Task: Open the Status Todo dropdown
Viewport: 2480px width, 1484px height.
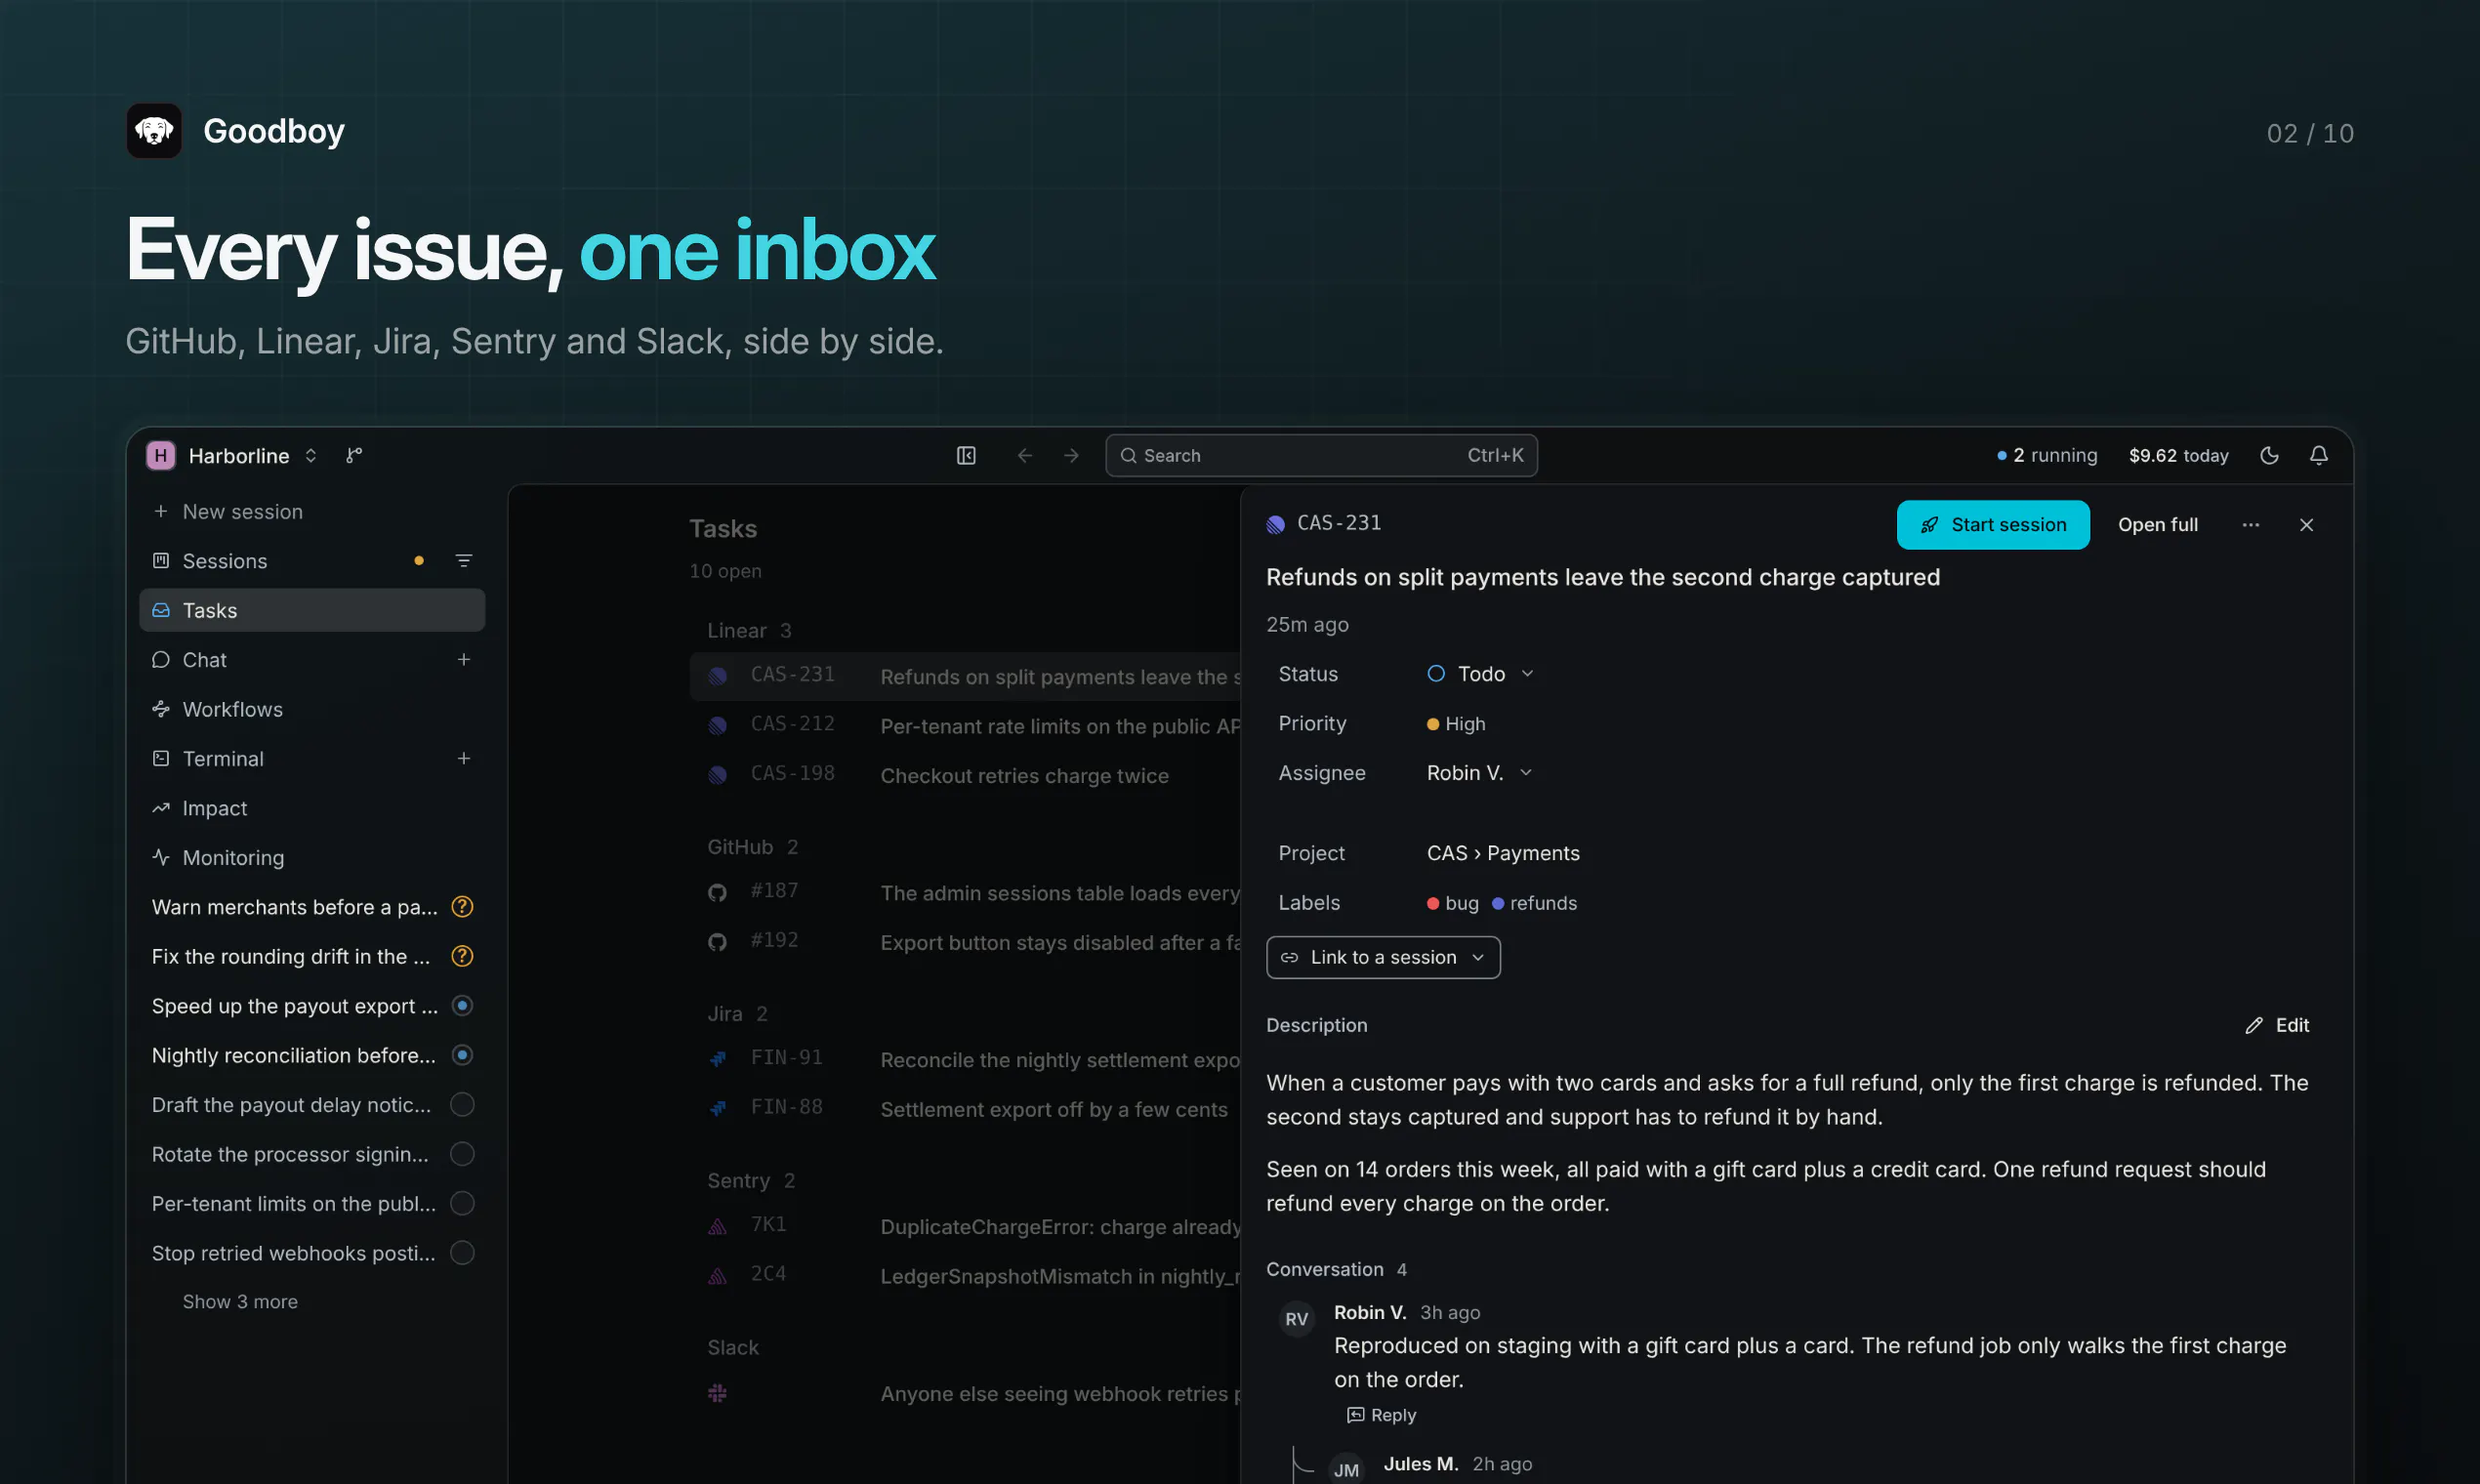Action: coord(1480,674)
